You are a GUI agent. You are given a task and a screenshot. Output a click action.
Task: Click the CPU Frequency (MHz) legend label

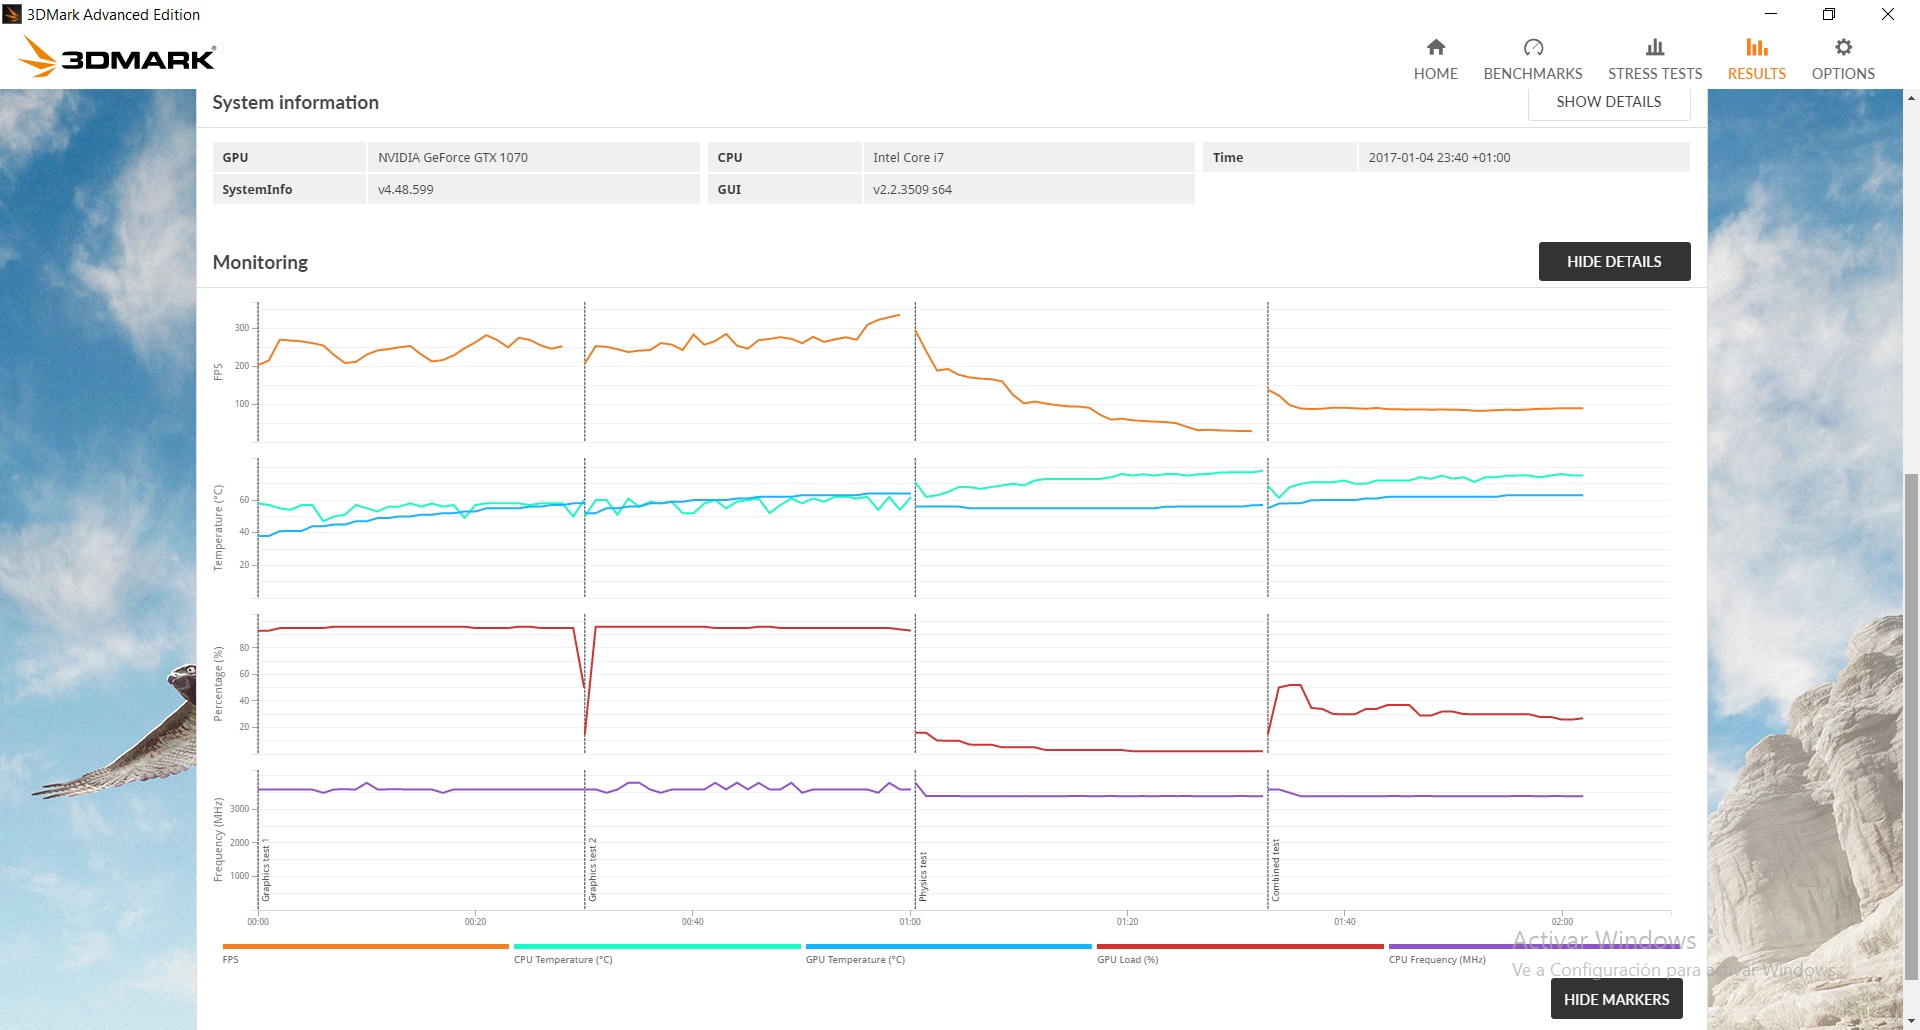(x=1437, y=960)
